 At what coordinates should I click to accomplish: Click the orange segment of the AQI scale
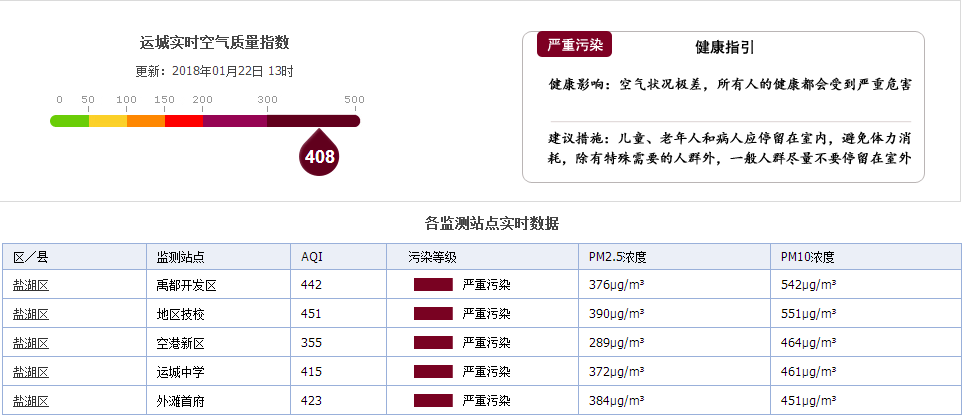click(x=146, y=121)
